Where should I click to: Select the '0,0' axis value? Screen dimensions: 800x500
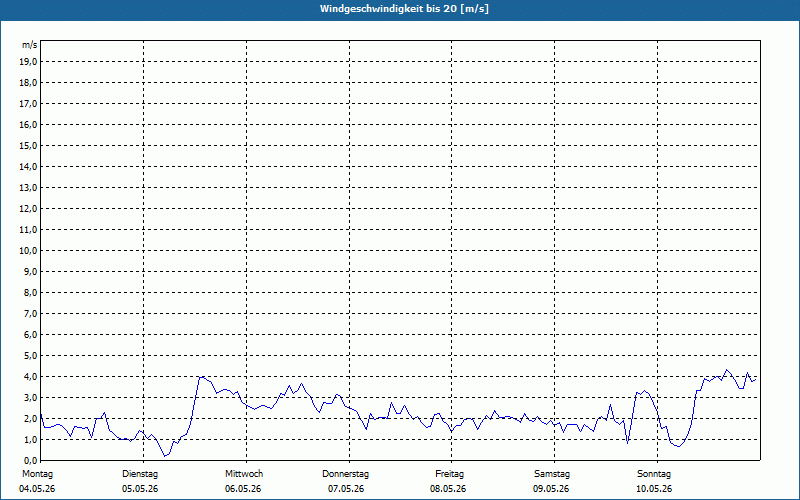coord(30,461)
